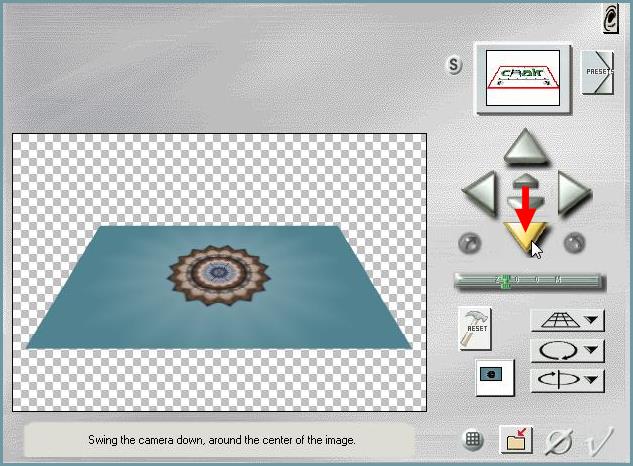Image resolution: width=633 pixels, height=466 pixels.
Task: Click the round rotate knob right of the down arrow
Action: pos(574,242)
